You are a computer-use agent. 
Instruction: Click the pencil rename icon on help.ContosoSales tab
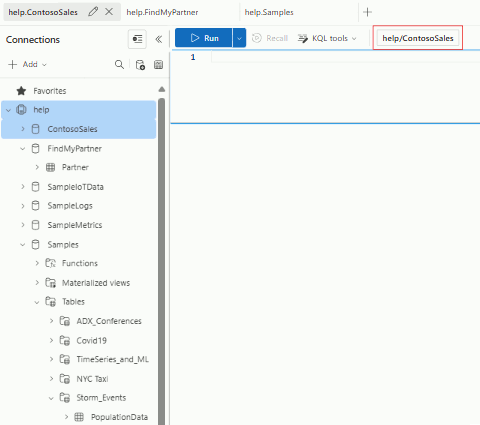click(93, 12)
